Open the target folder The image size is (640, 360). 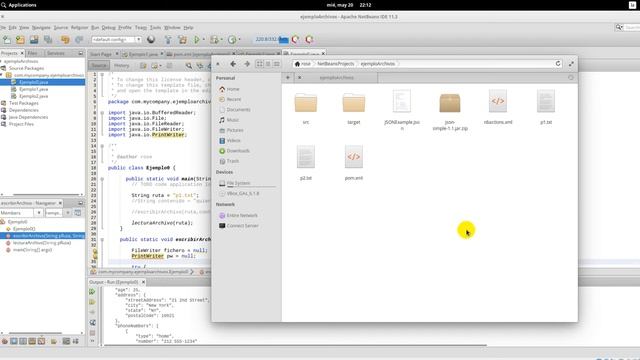pos(354,108)
